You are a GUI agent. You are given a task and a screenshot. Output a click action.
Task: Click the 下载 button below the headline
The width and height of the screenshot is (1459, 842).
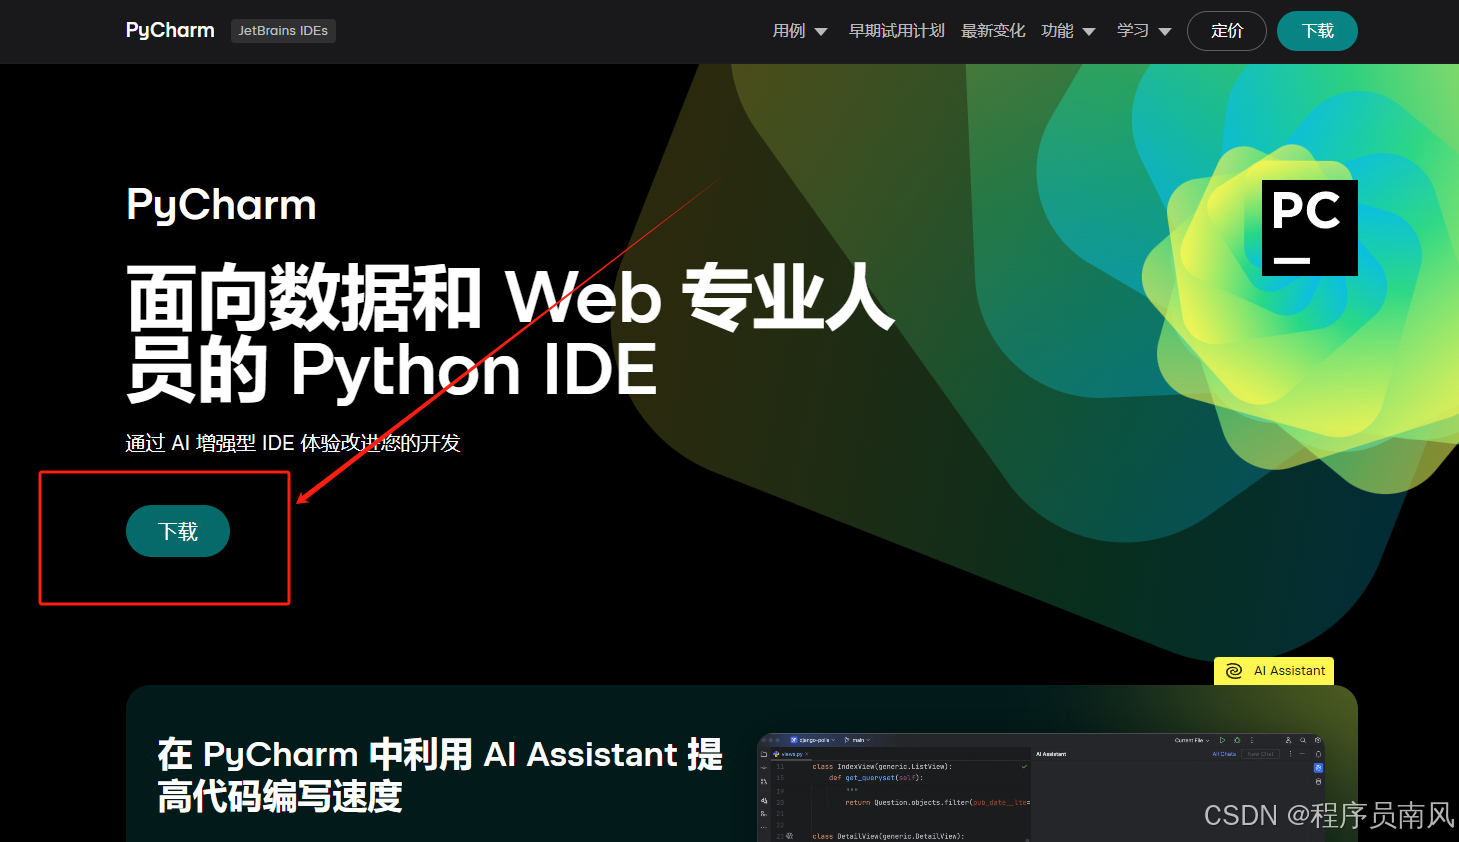(178, 531)
